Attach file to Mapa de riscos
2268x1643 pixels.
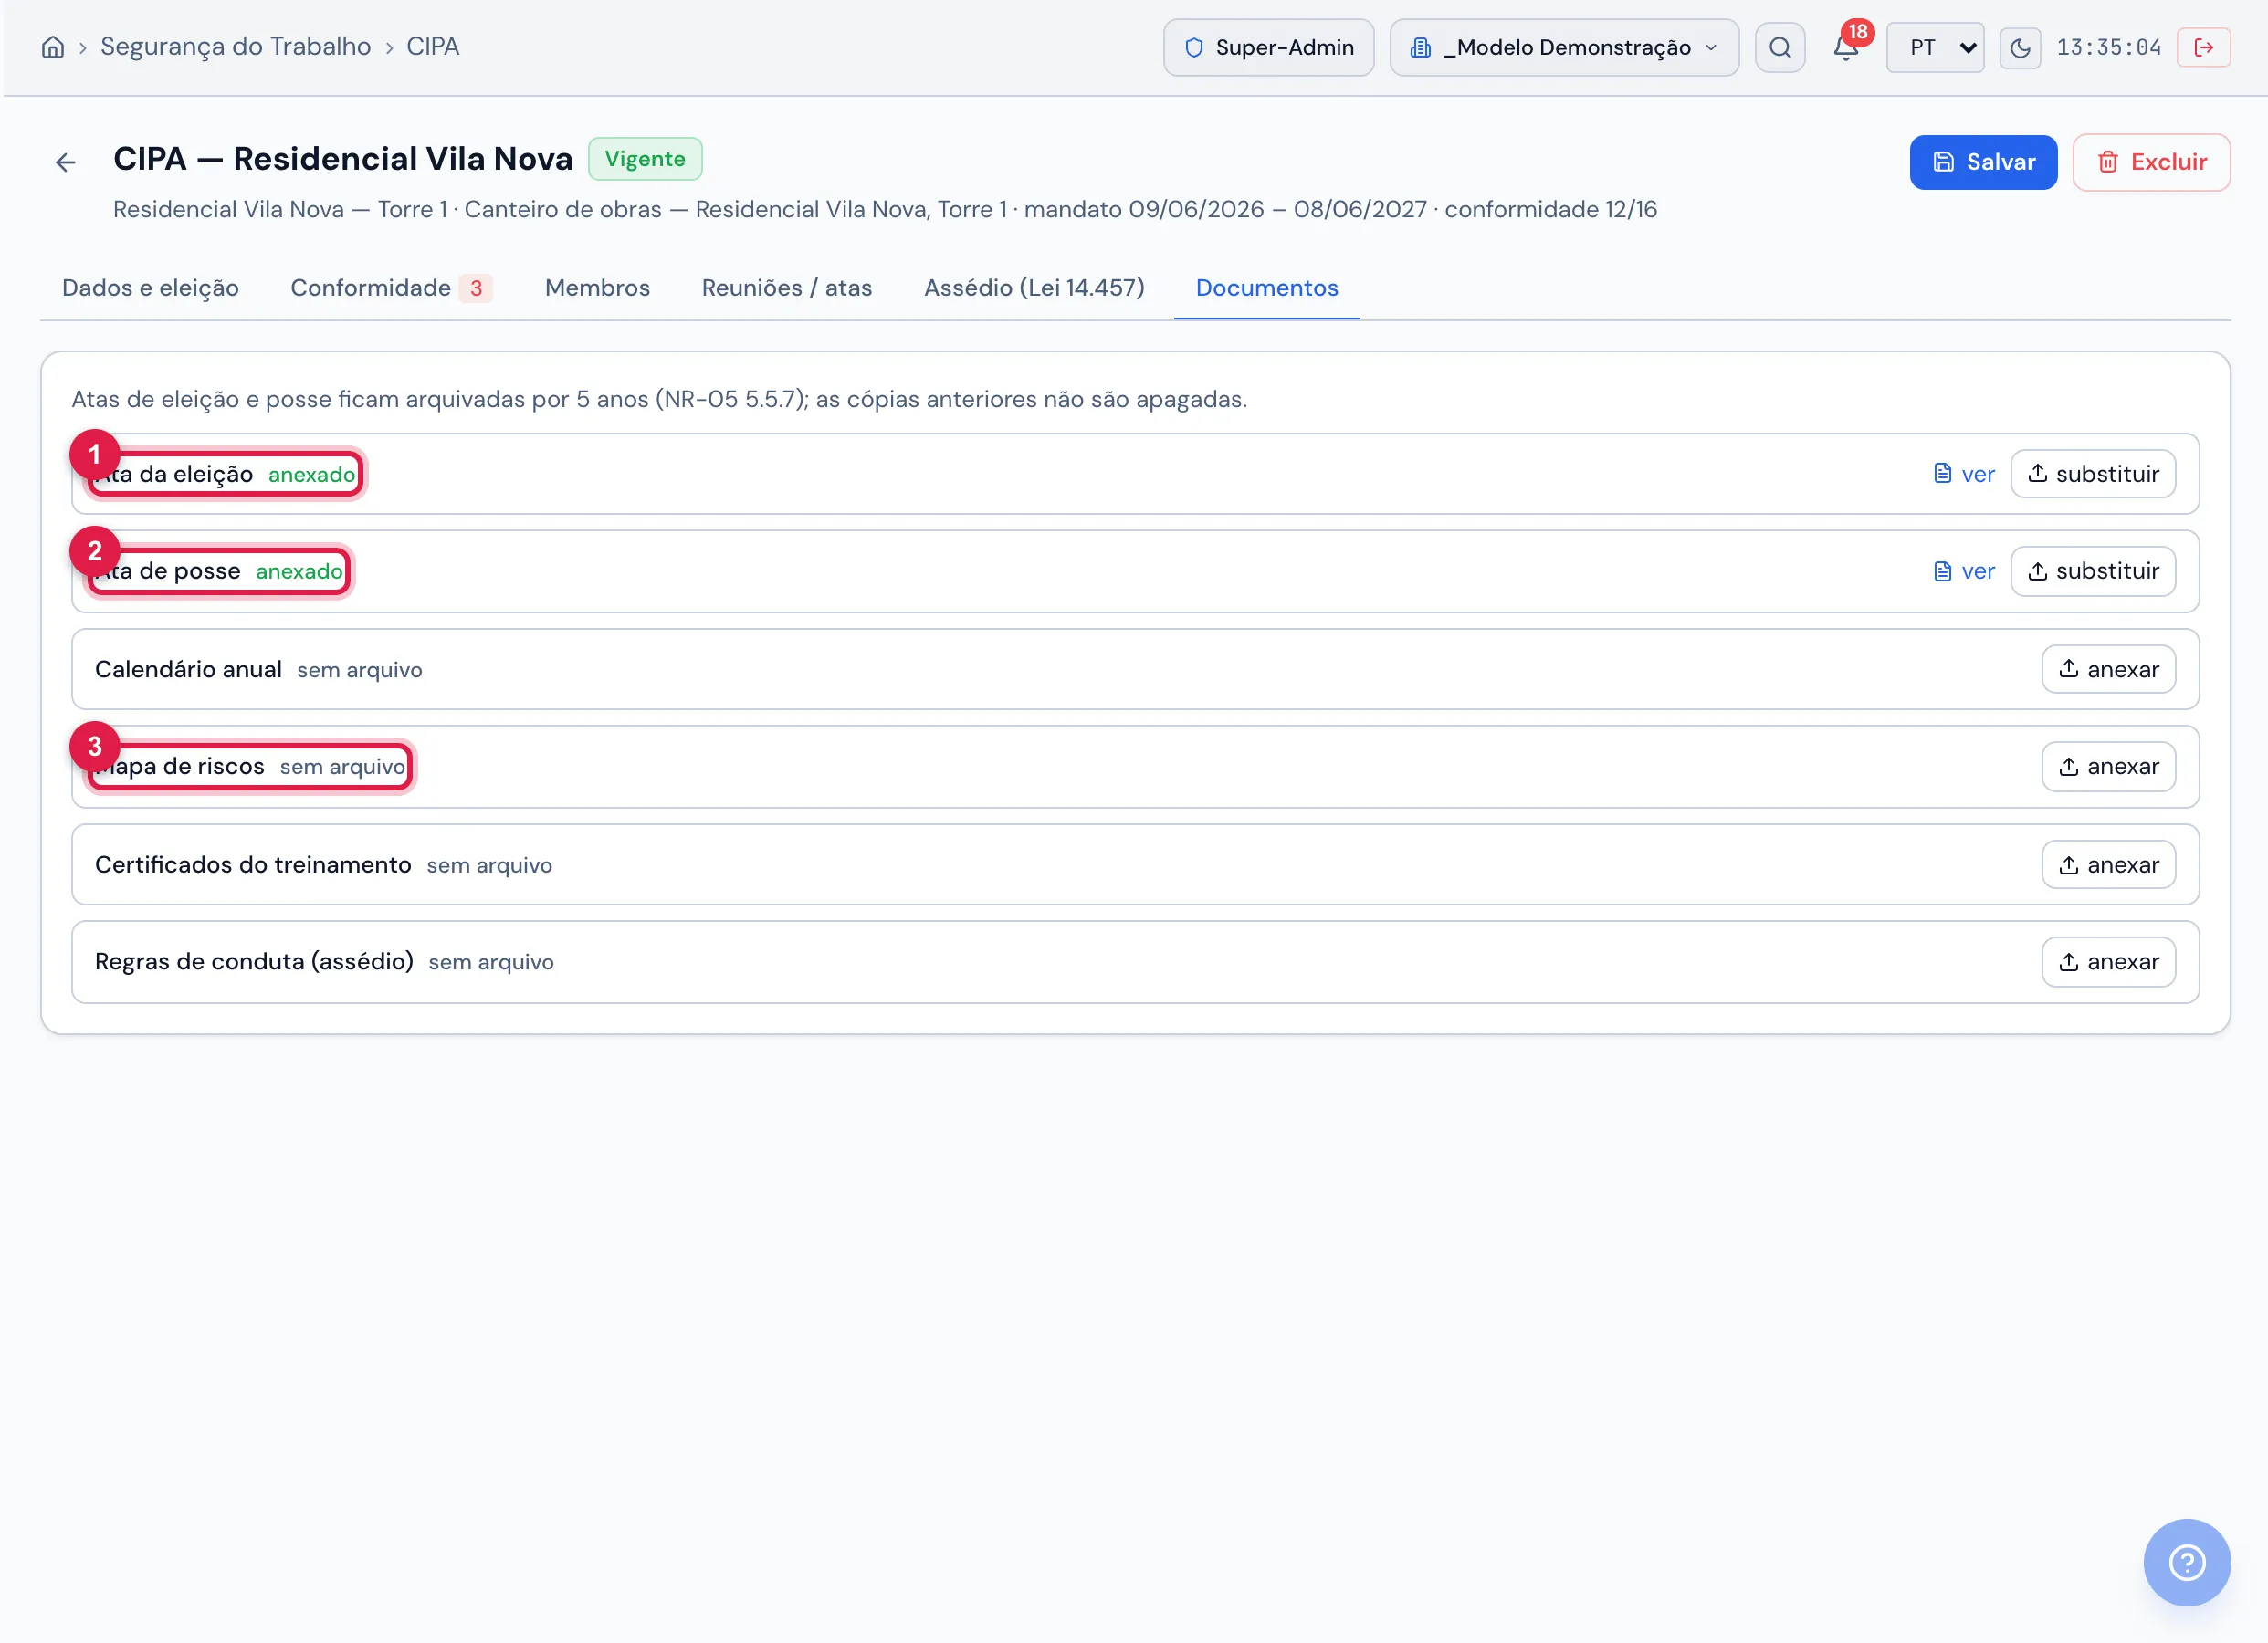click(x=2108, y=766)
